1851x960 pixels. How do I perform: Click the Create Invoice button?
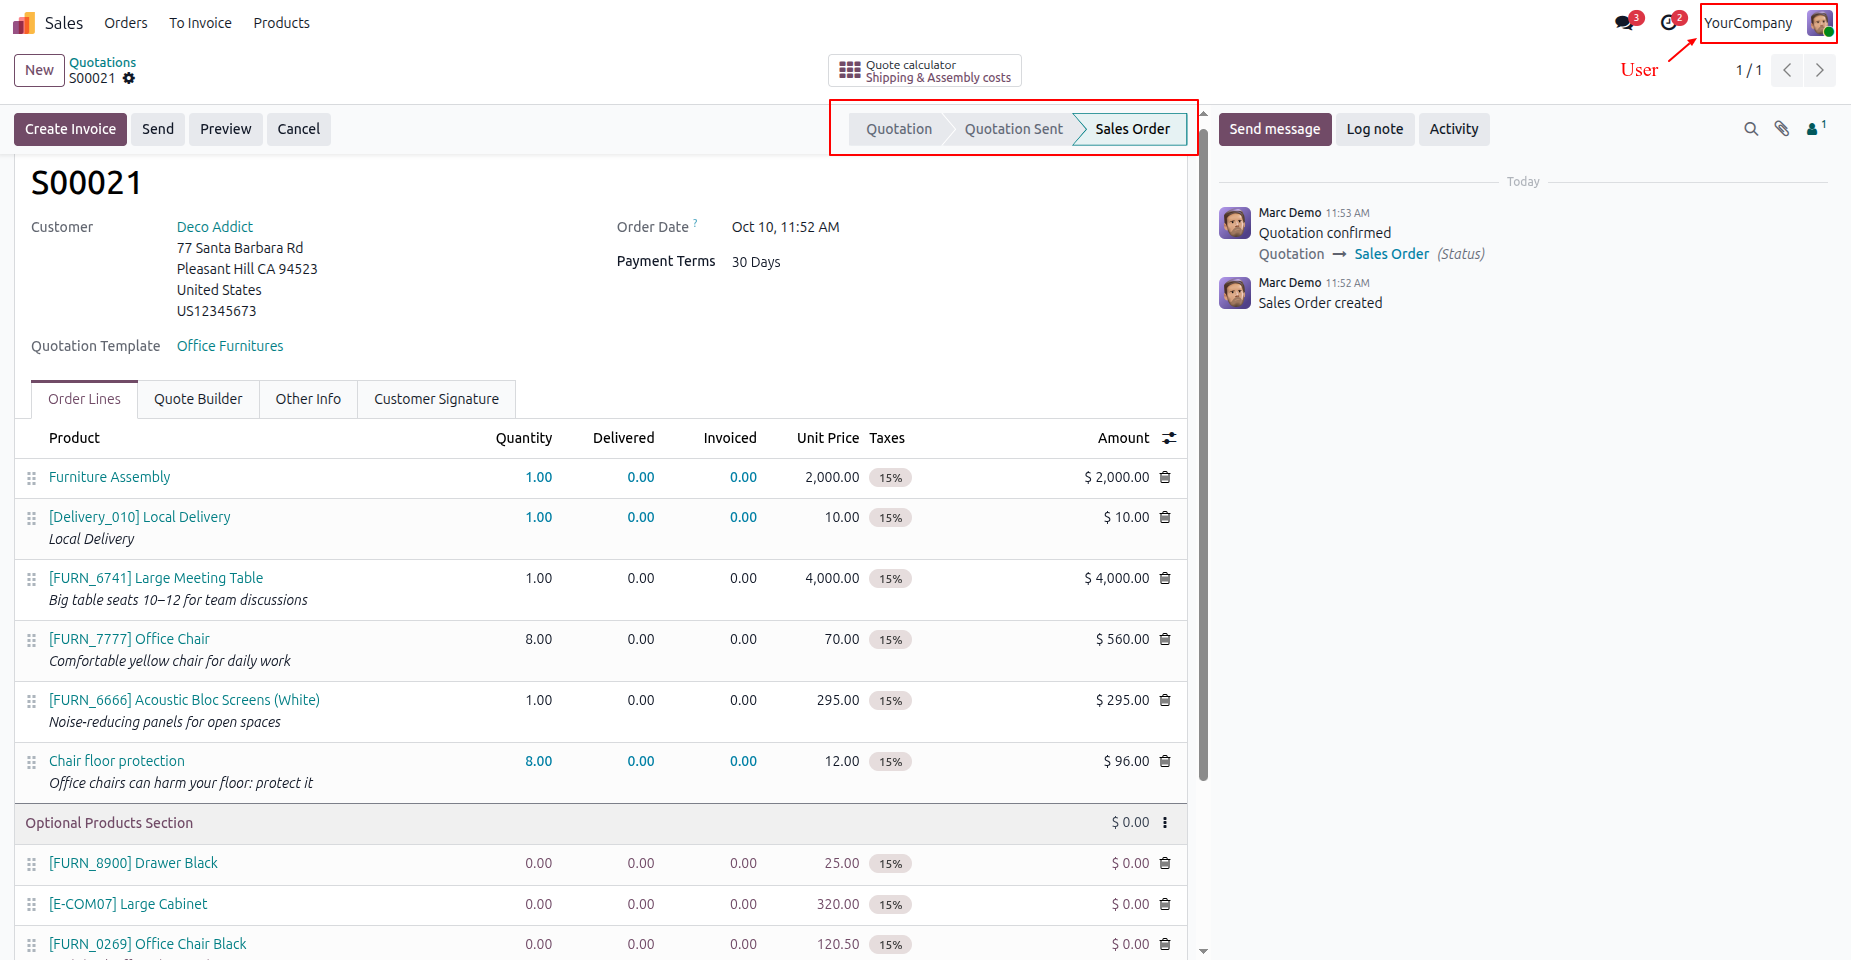(70, 129)
